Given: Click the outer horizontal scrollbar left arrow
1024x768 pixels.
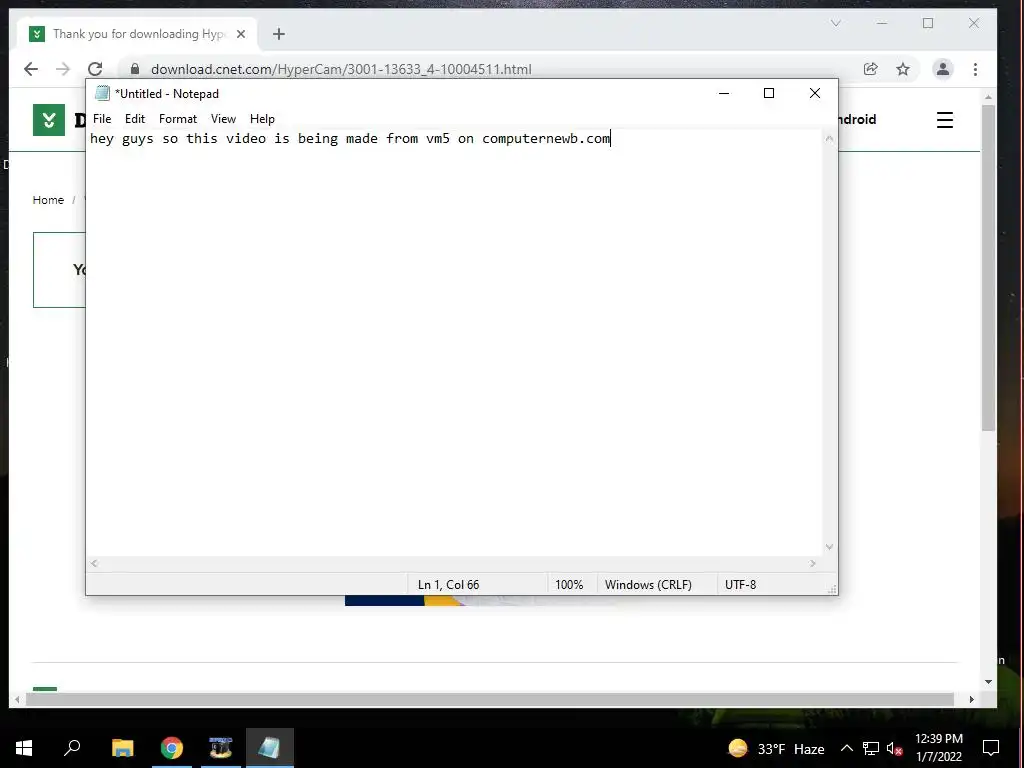Looking at the screenshot, I should [x=17, y=699].
